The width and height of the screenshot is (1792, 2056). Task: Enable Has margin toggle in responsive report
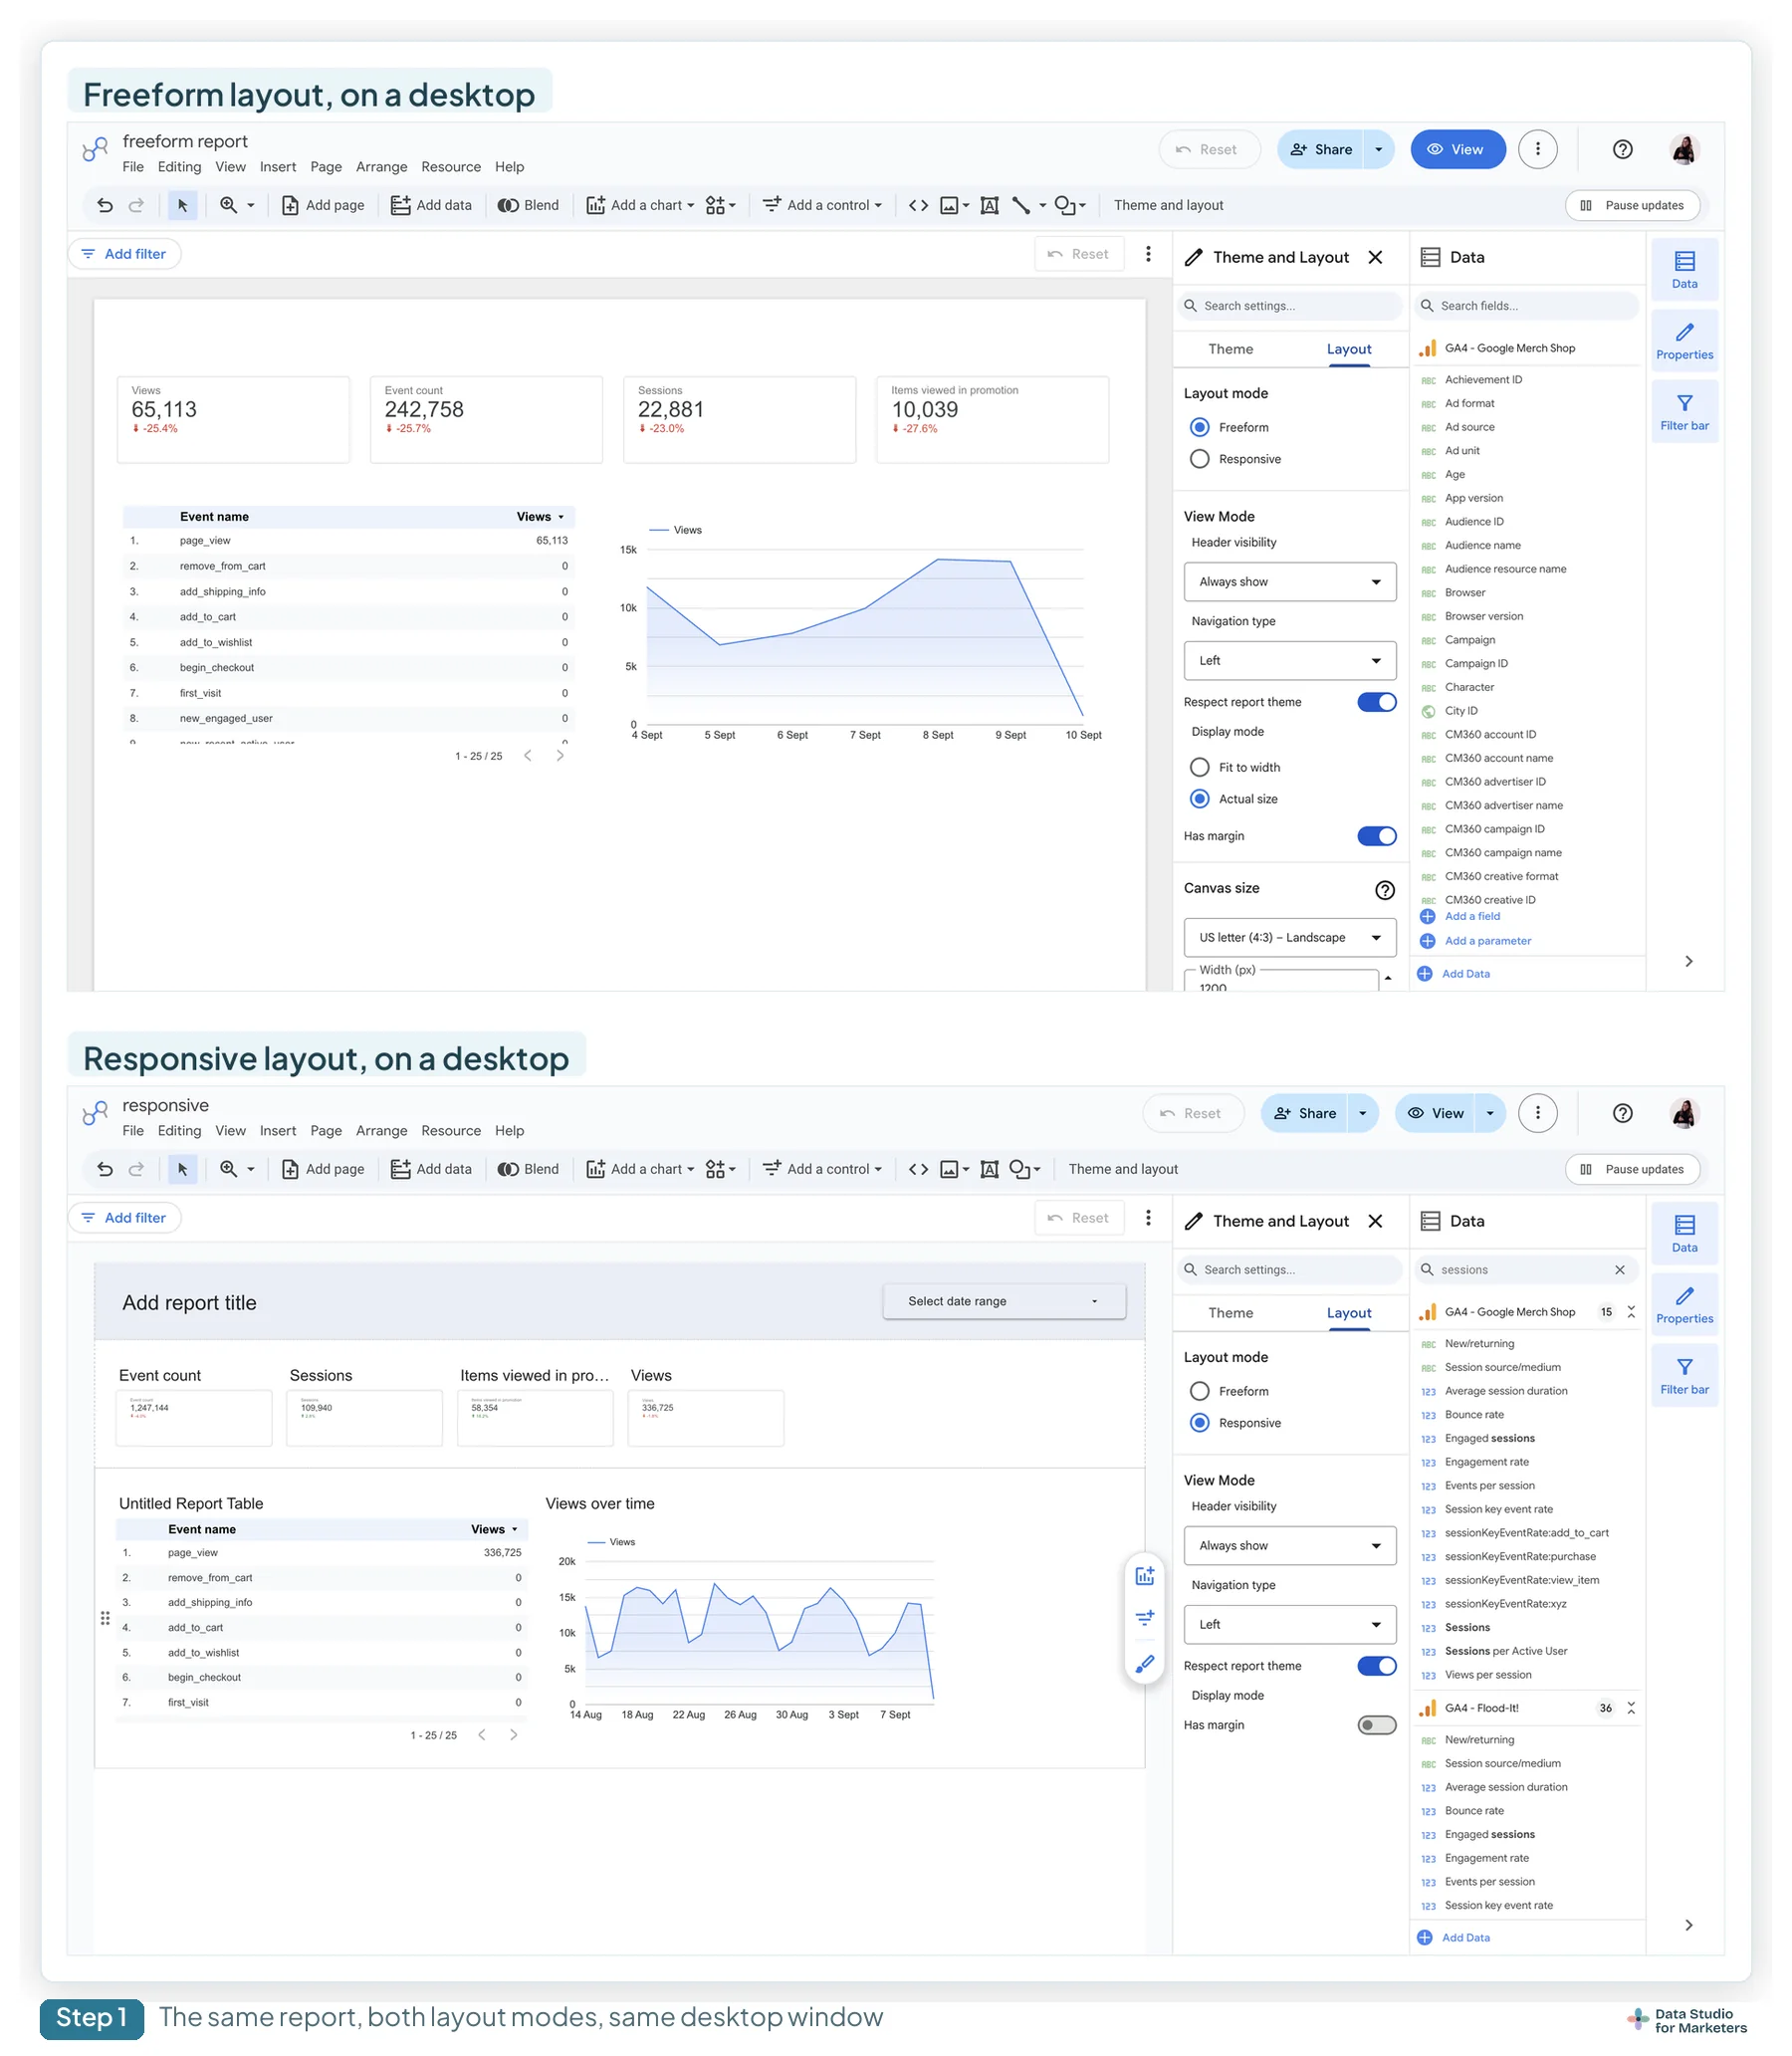coord(1376,1725)
